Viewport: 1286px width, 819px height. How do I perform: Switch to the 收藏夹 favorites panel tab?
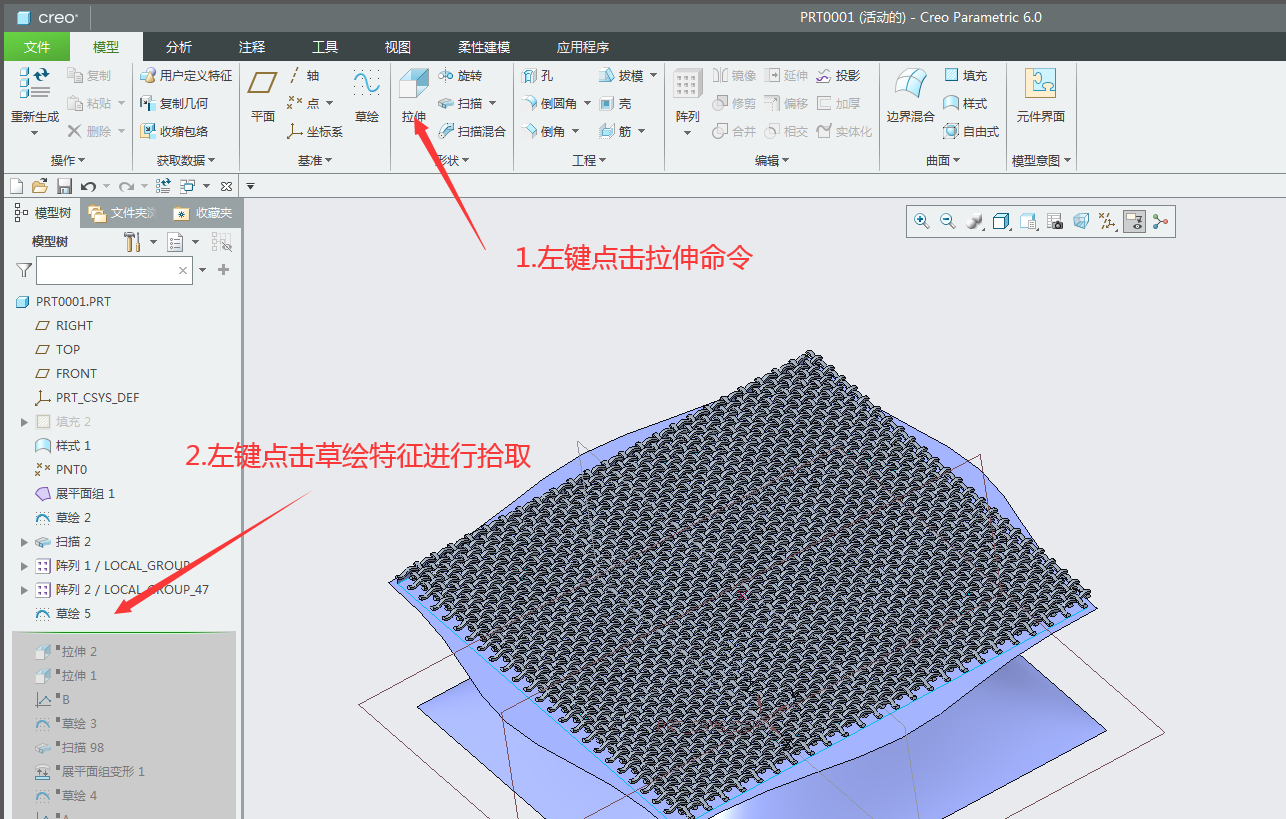click(x=203, y=213)
